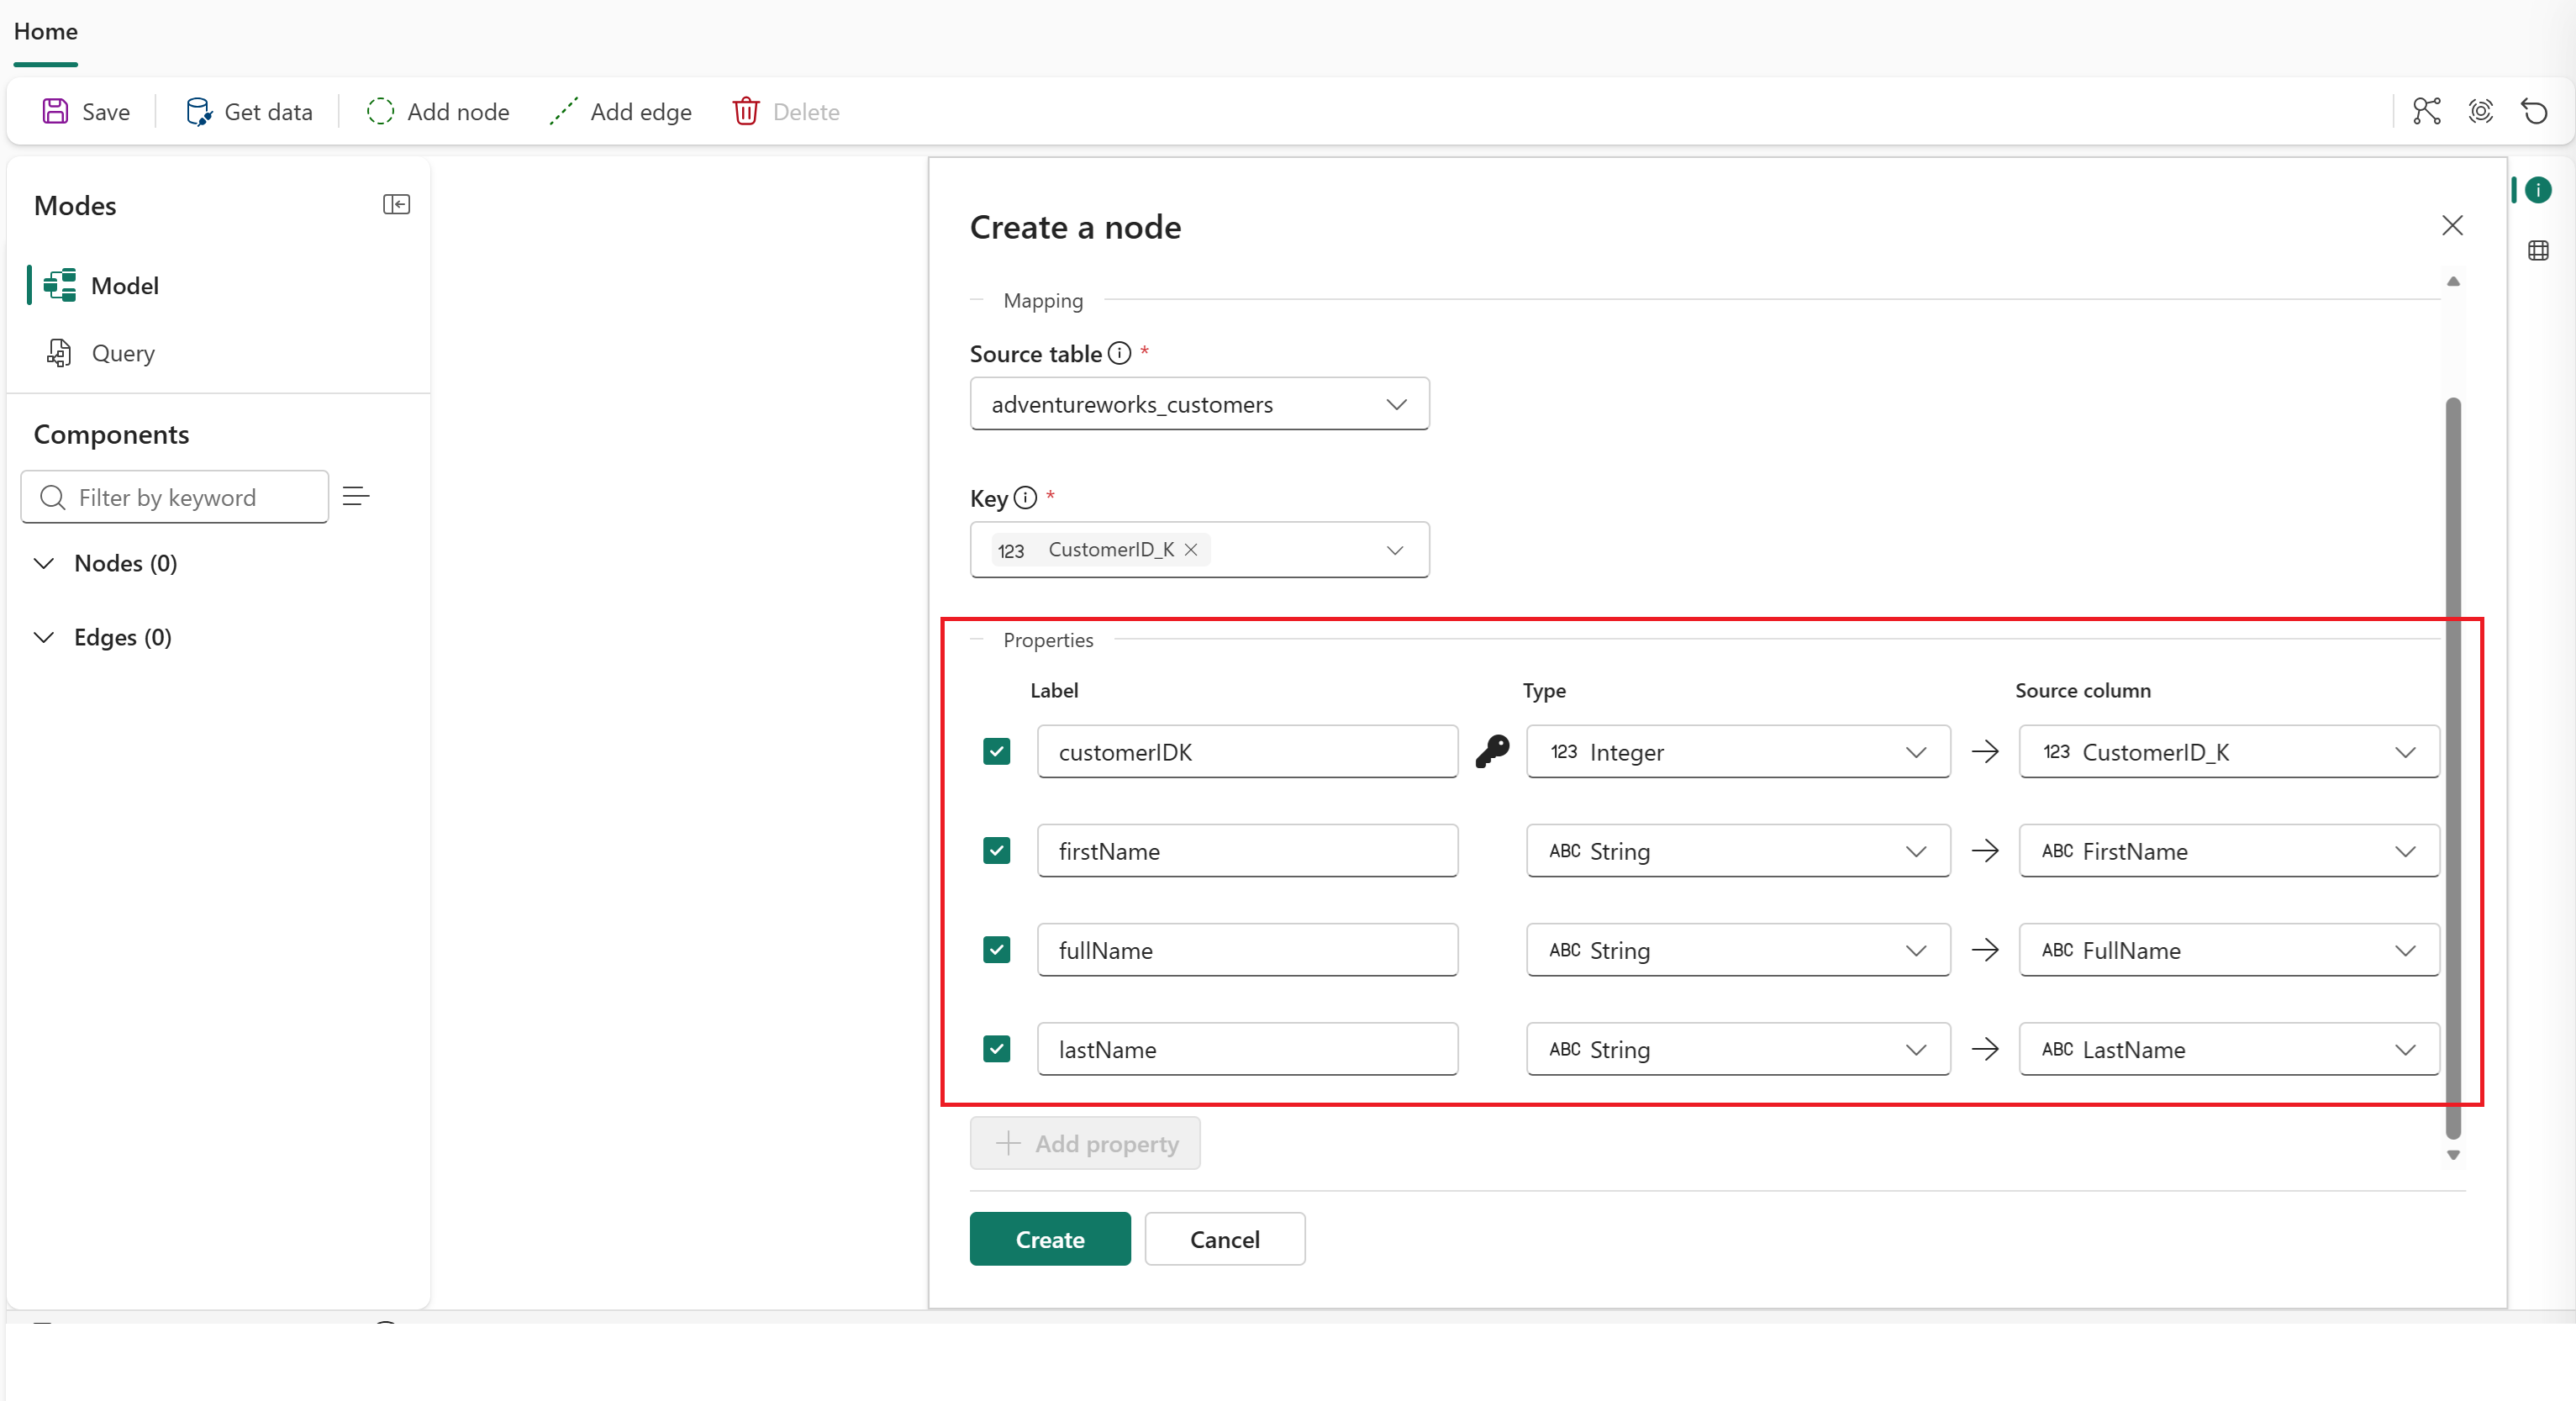Open the FullName source column dropdown
Screen dimensions: 2576x1401
click(2229, 949)
